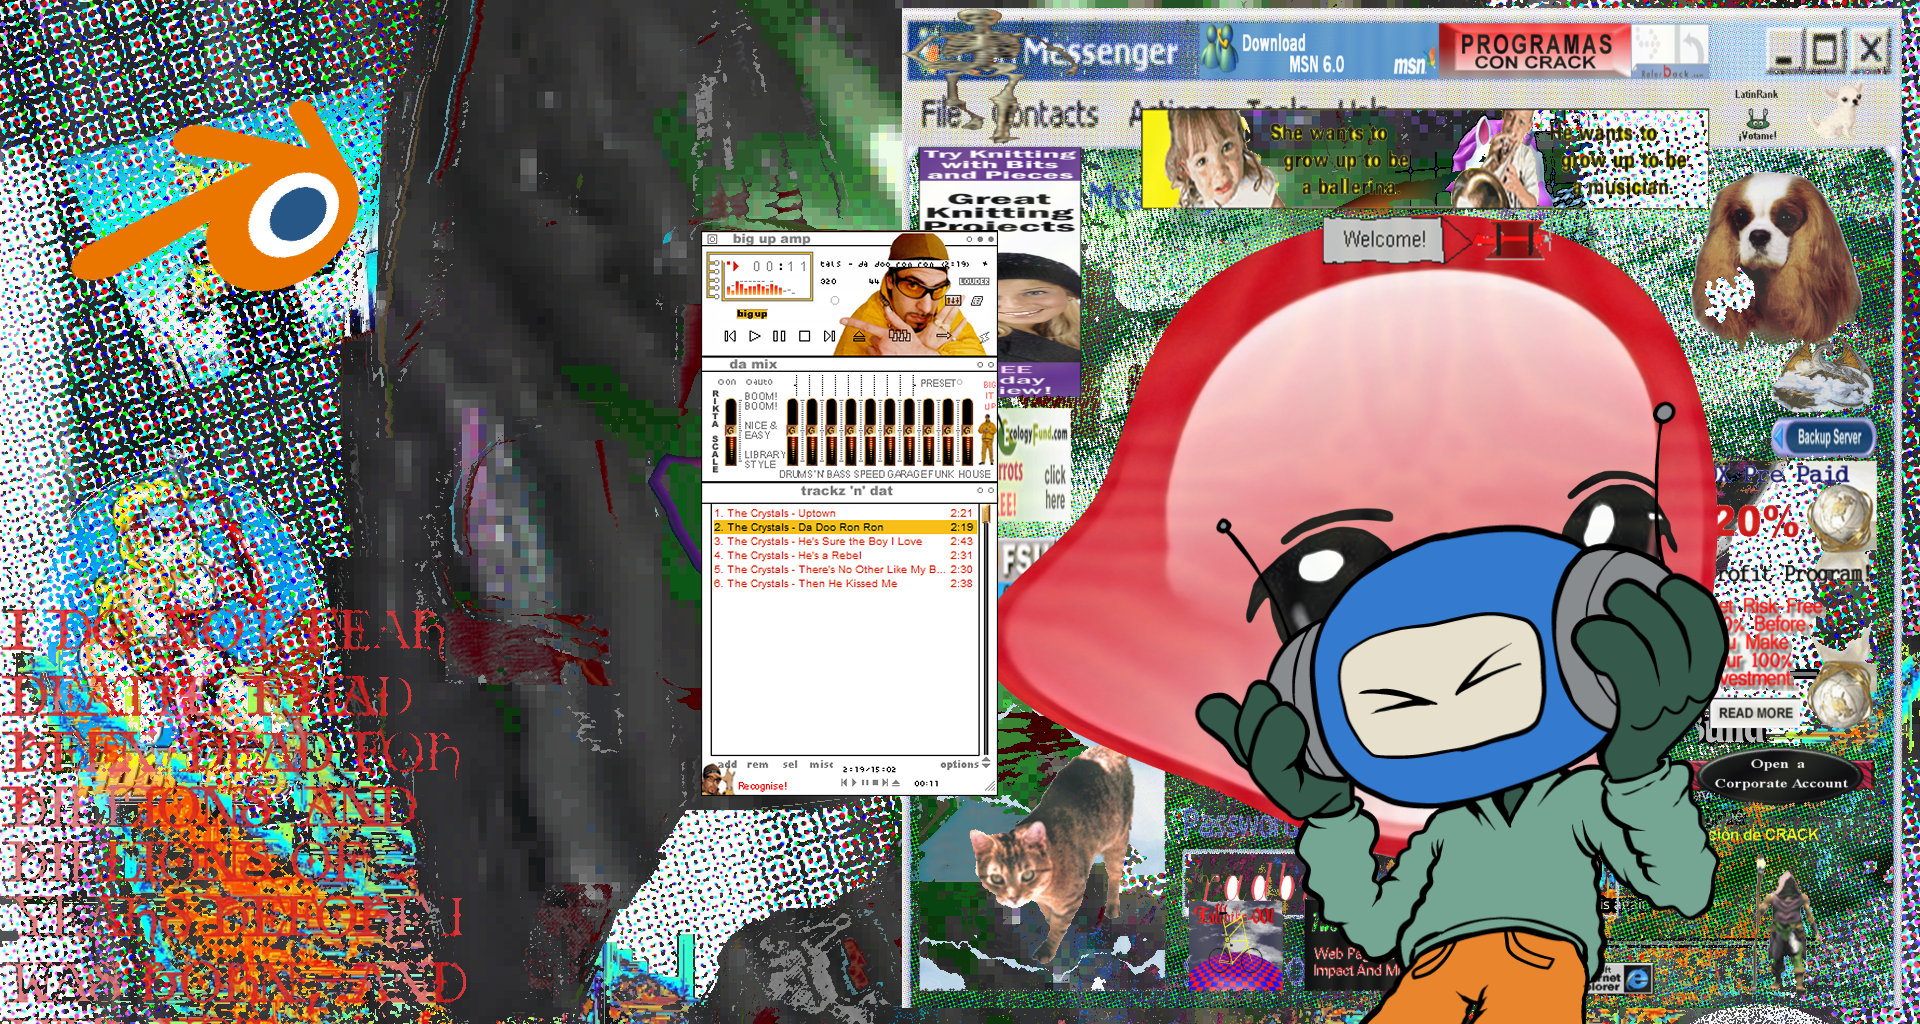Adjust the first equalizer band slider in da mix
The height and width of the screenshot is (1024, 1920).
coord(793,432)
